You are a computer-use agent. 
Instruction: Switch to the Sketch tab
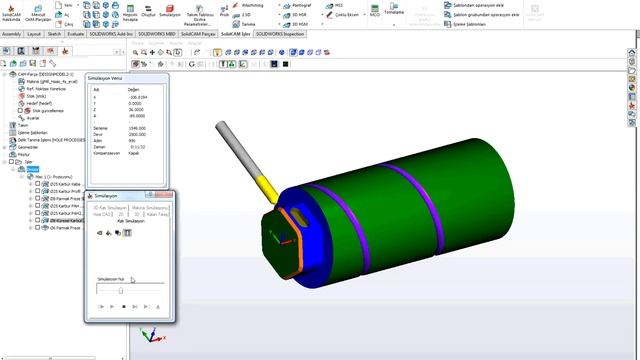[54, 34]
